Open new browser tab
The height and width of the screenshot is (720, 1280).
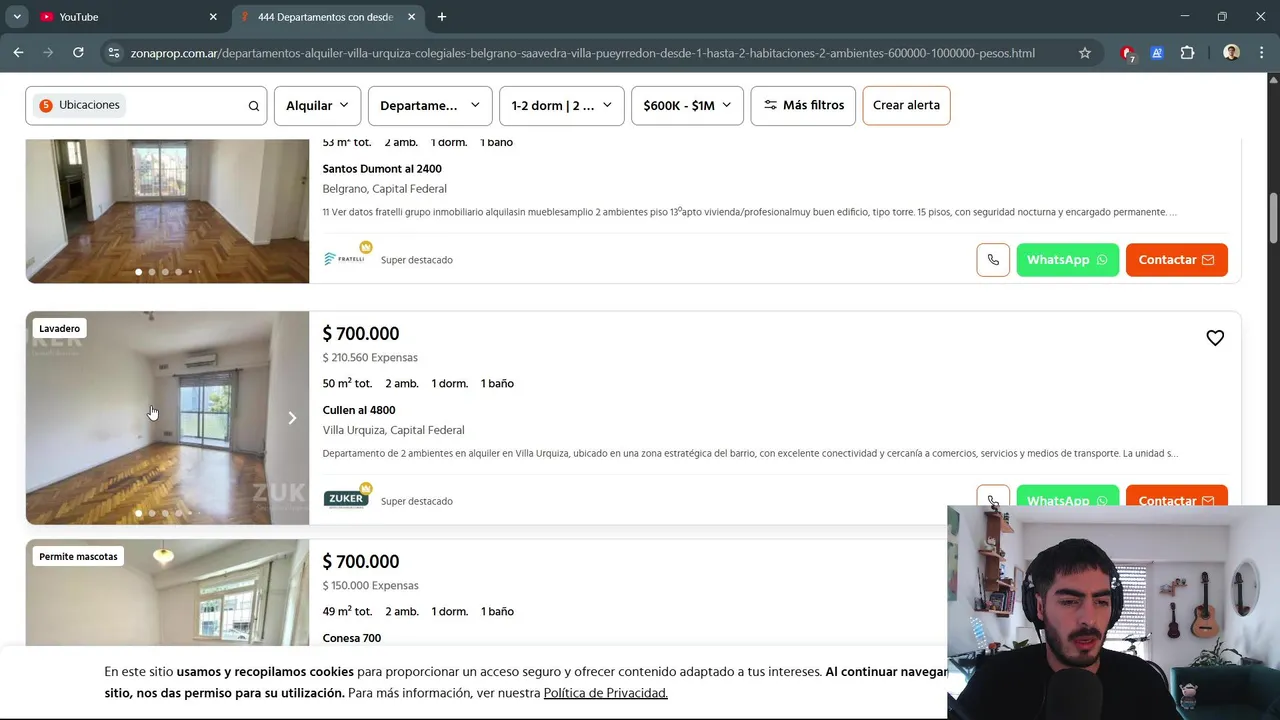click(442, 17)
